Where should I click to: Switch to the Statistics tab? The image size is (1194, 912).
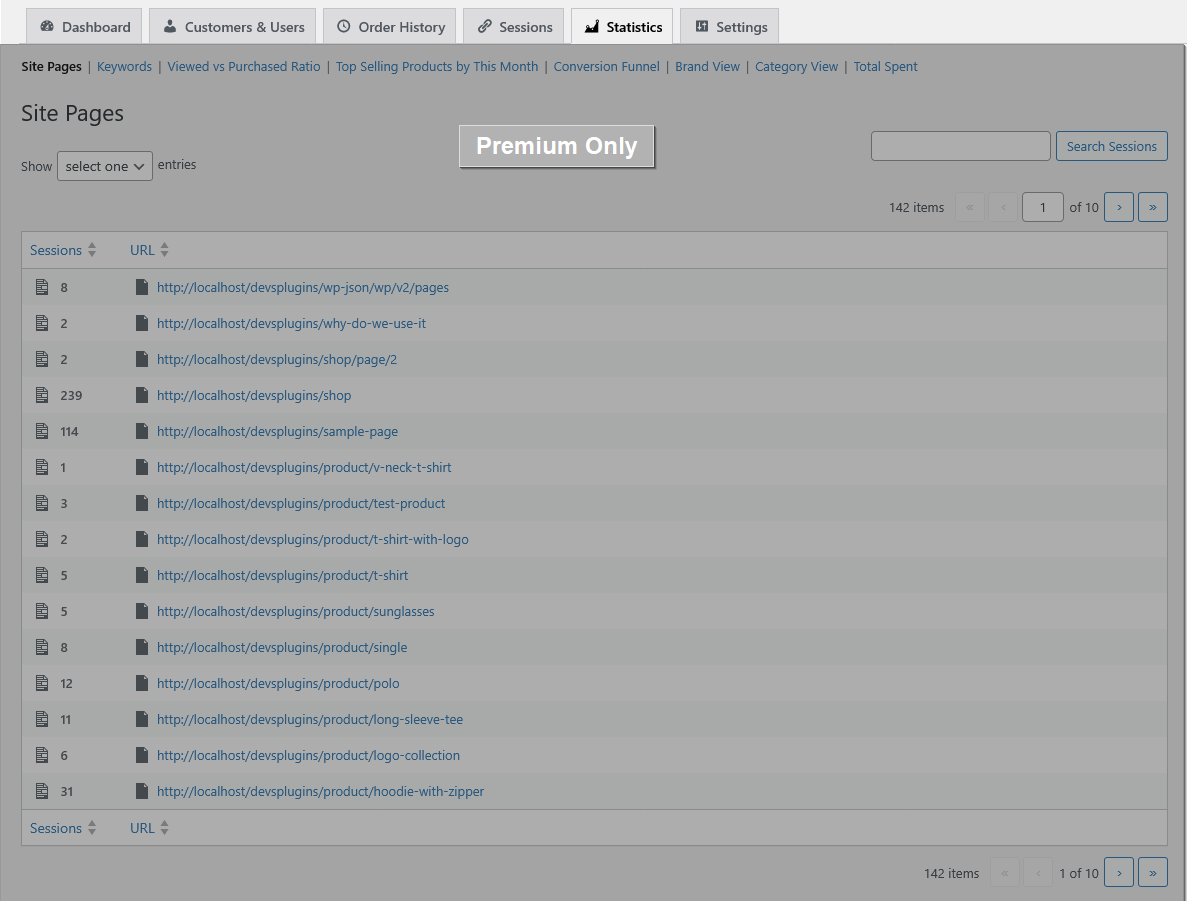[x=621, y=27]
